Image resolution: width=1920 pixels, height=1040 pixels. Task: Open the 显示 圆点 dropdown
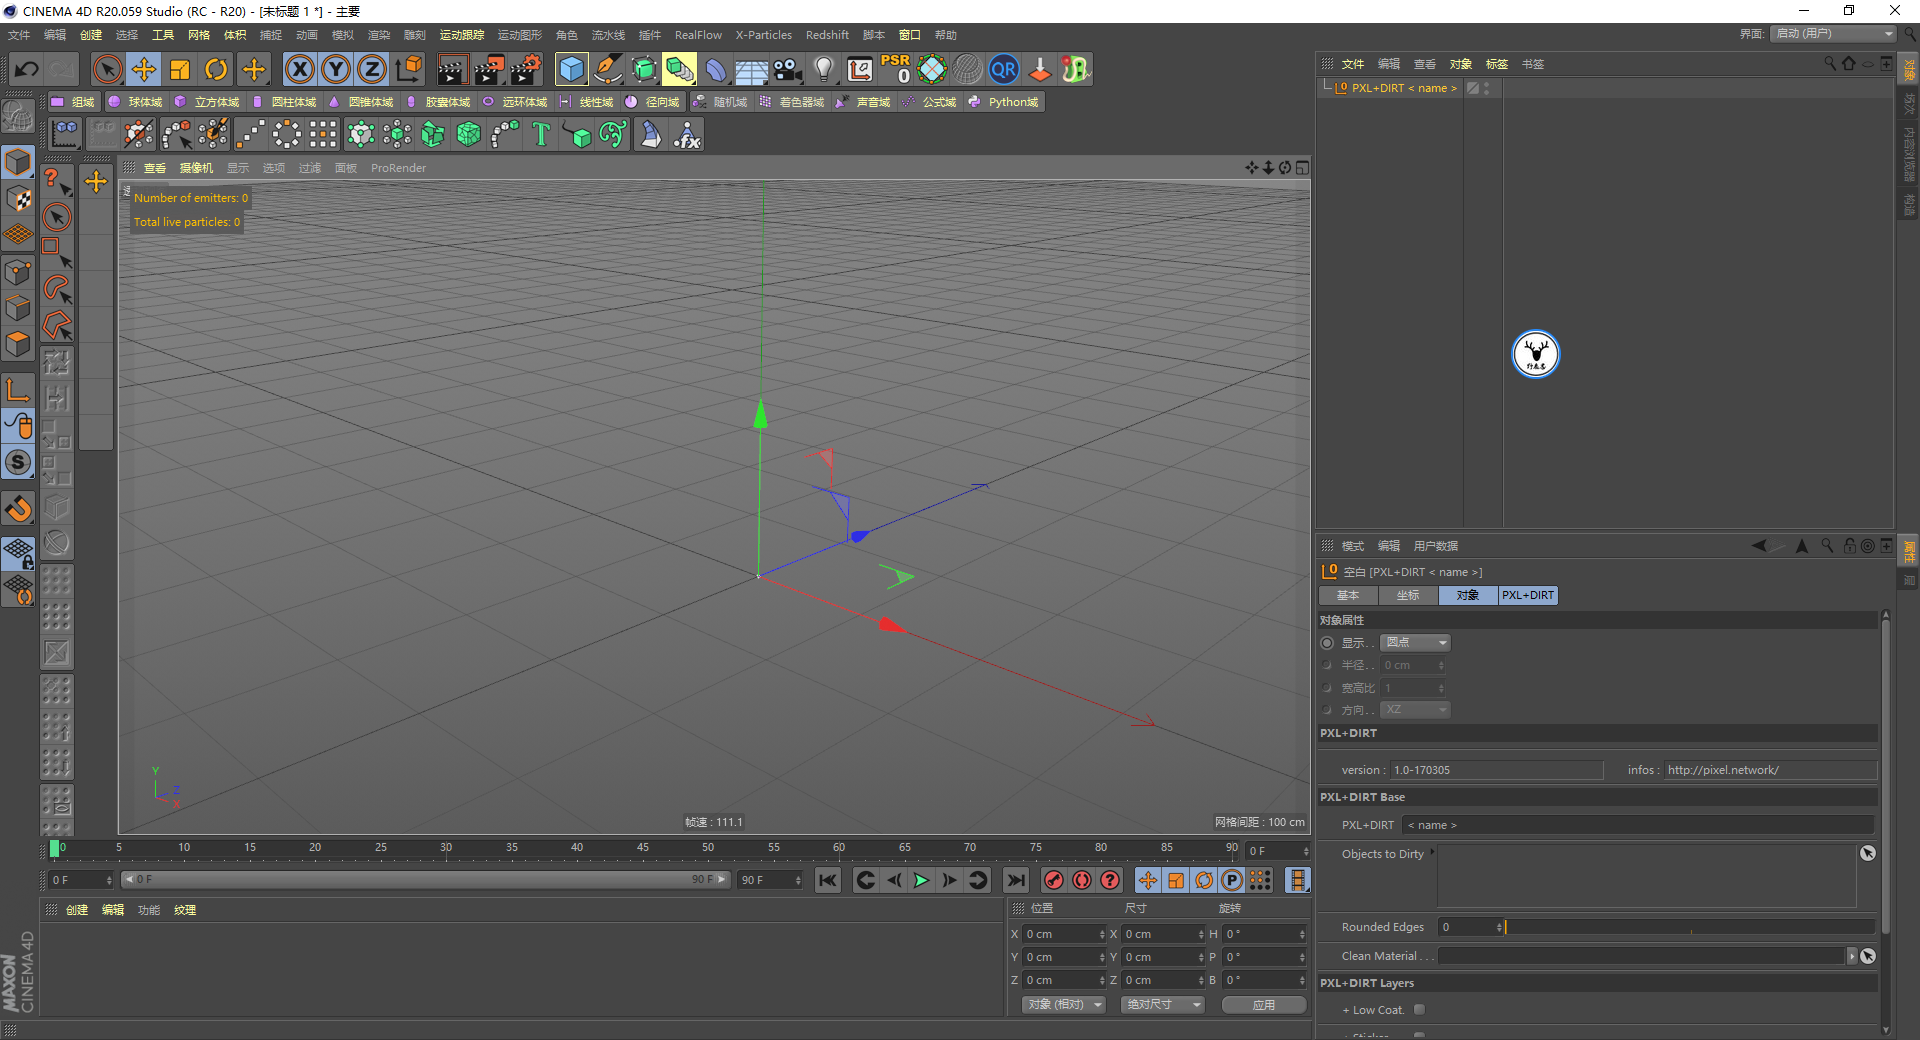click(1415, 643)
